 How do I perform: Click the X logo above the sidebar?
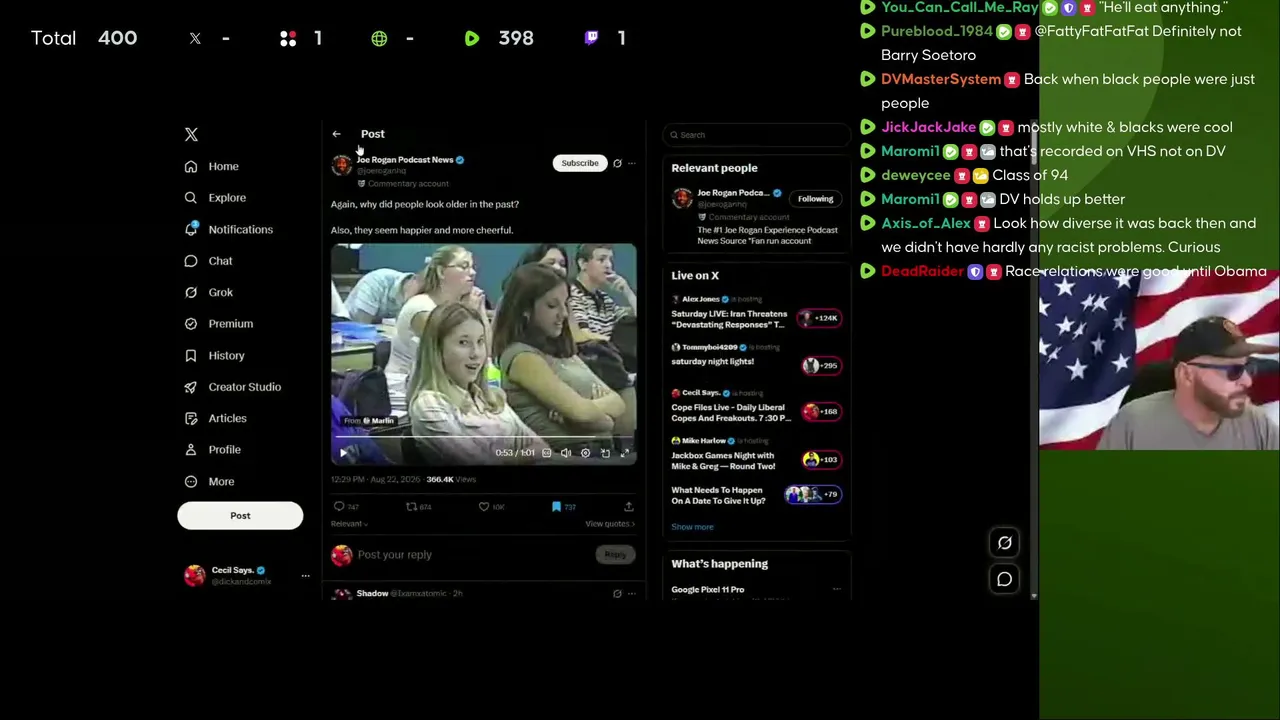(x=191, y=134)
